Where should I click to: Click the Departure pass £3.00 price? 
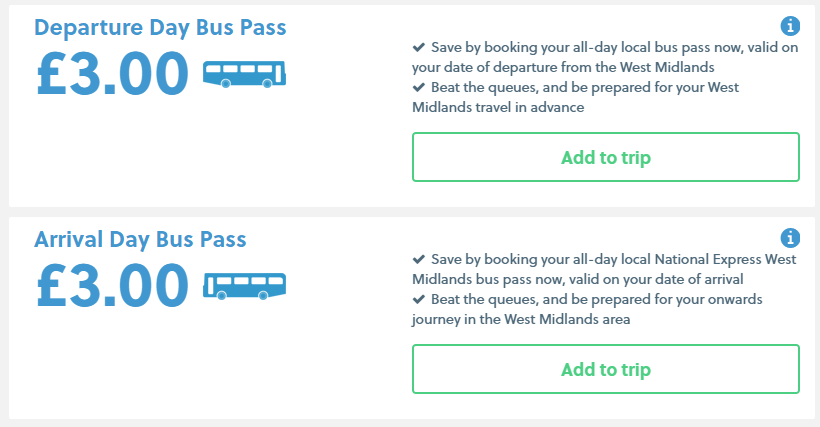click(x=112, y=74)
